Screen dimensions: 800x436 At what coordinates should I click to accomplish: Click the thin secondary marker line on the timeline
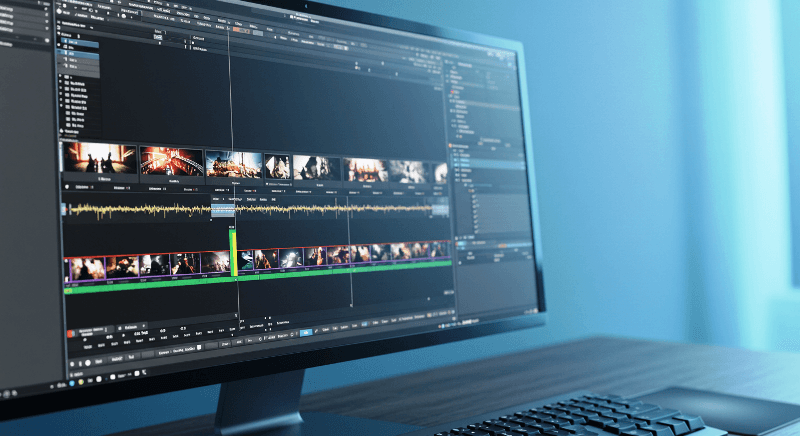click(x=349, y=250)
